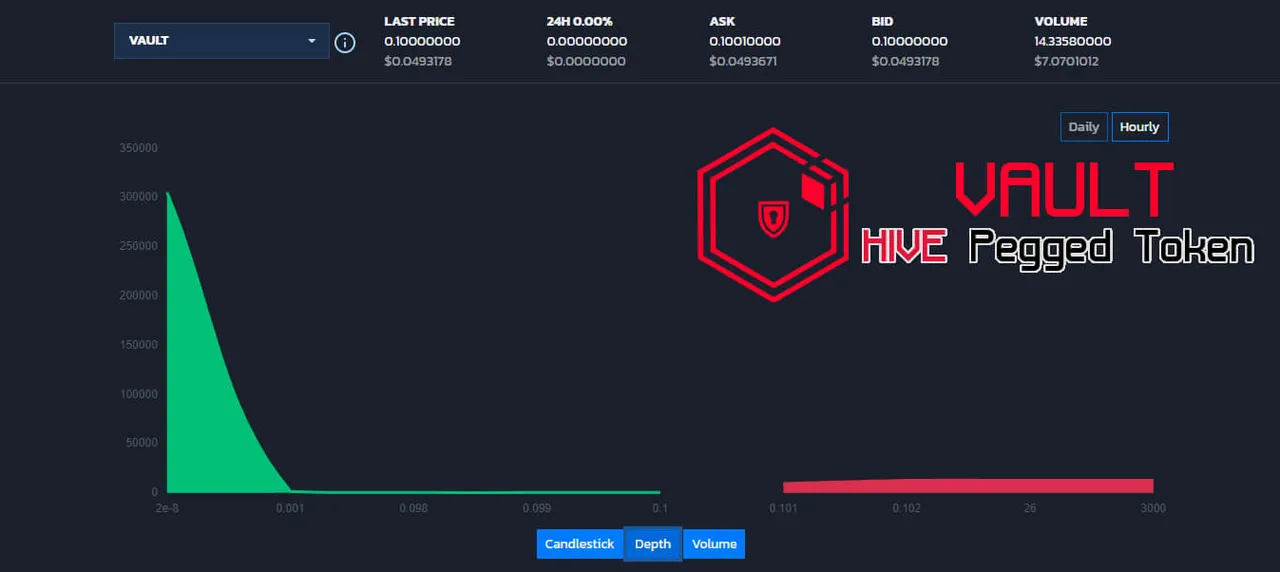This screenshot has width=1280, height=572.
Task: Click the 24H 0.00% header label
Action: point(580,21)
